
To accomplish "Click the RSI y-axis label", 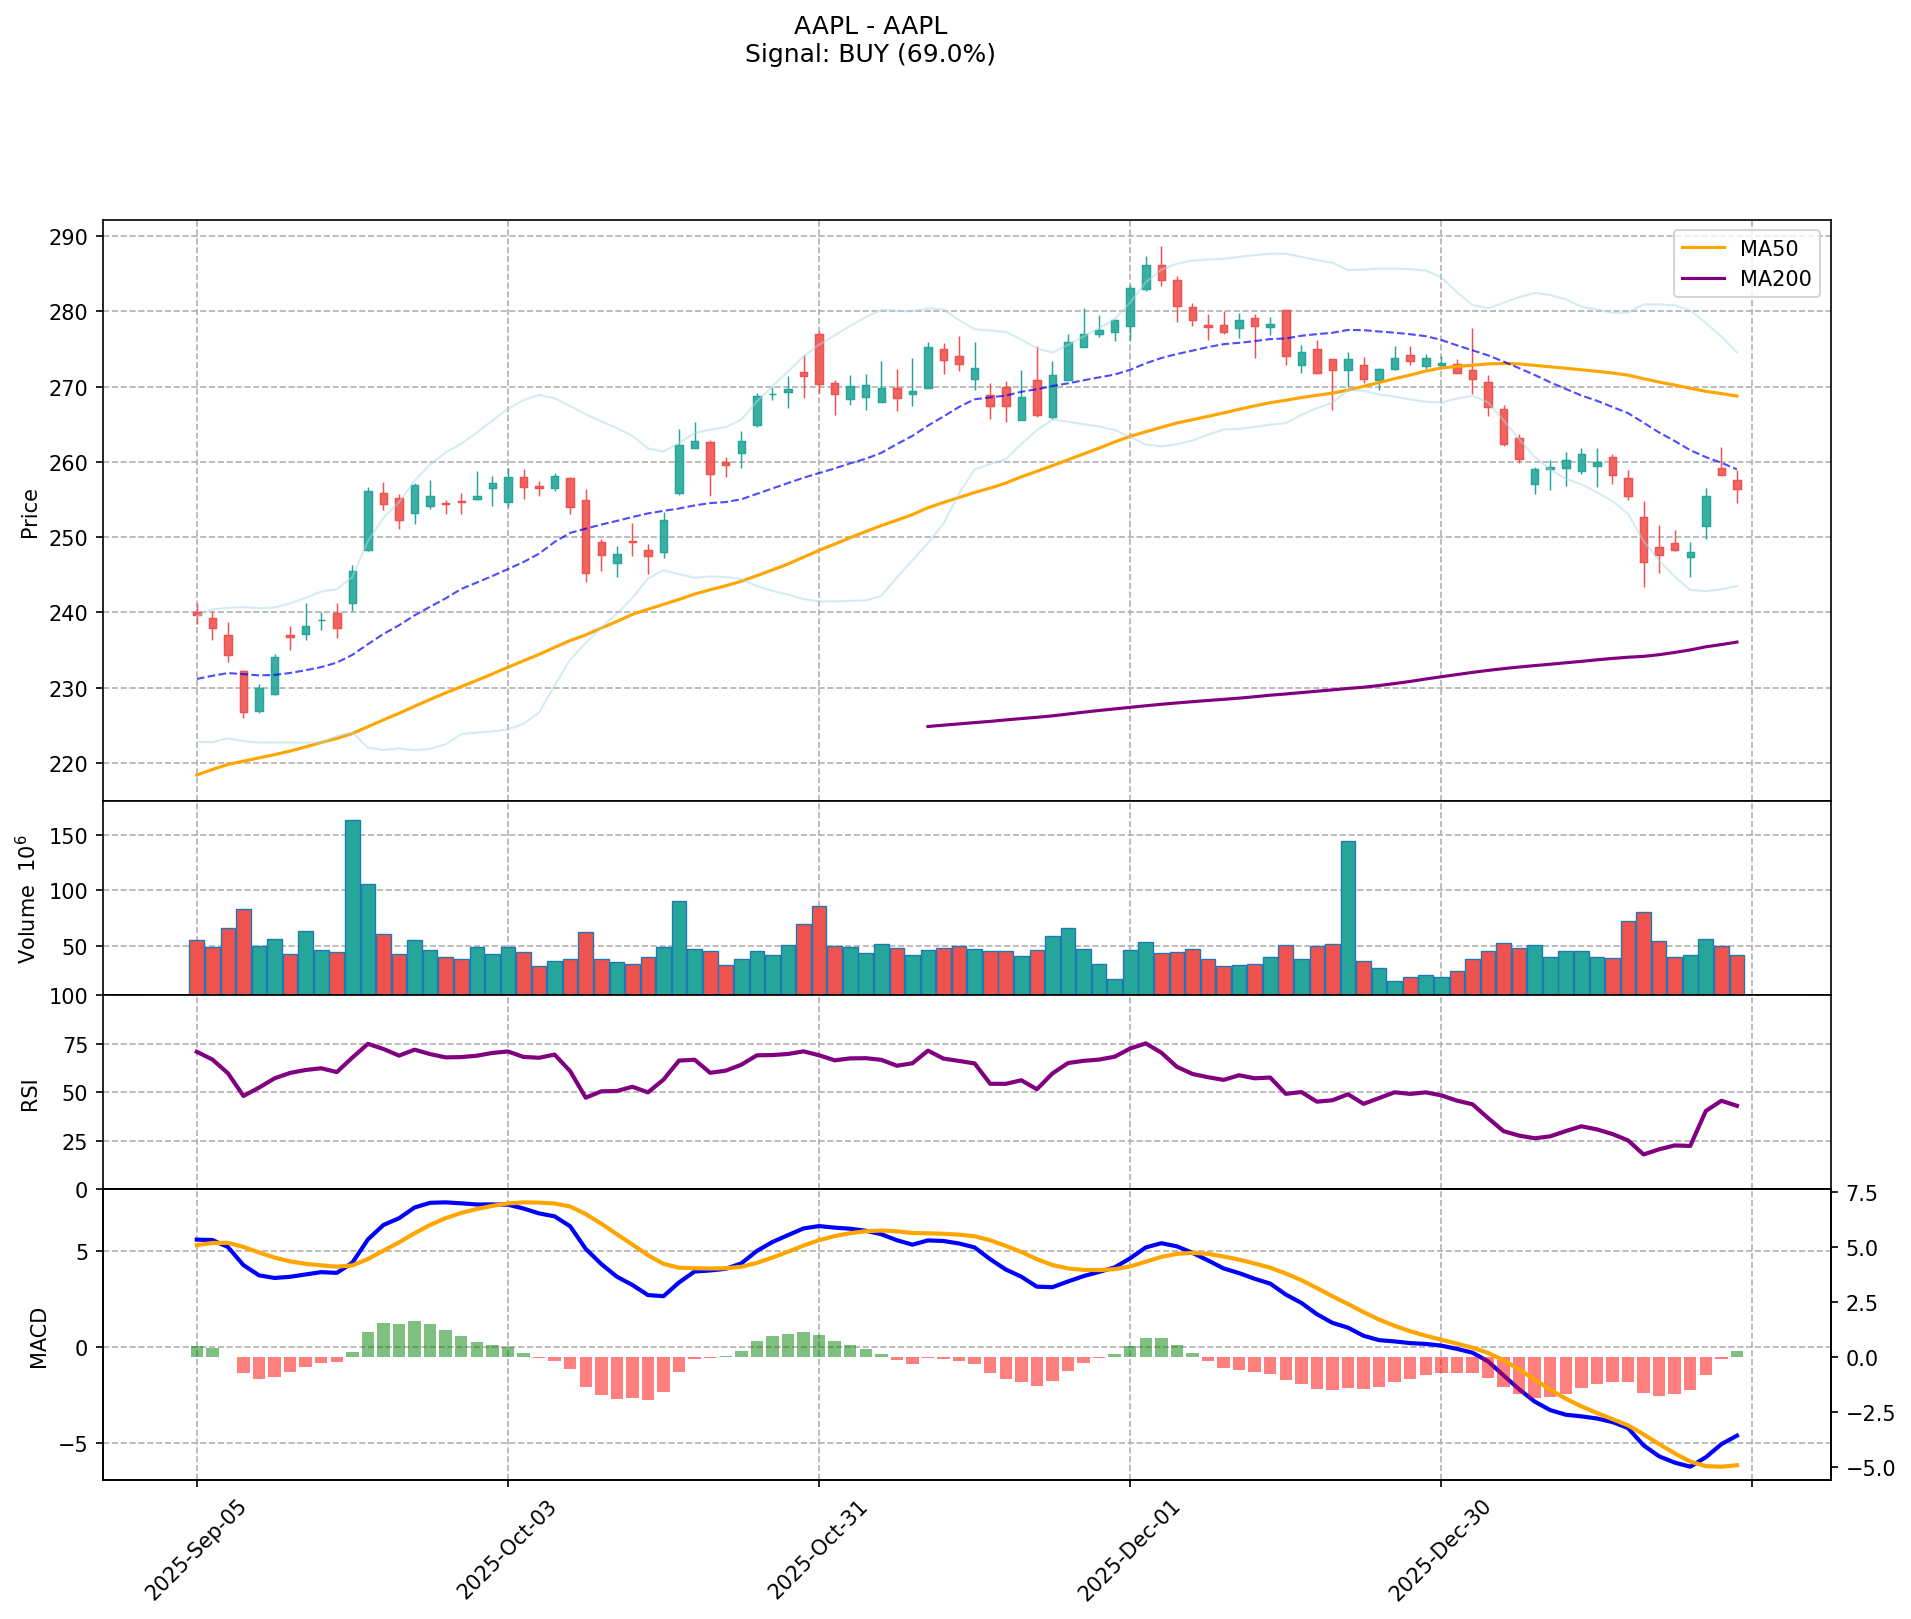I will [30, 1093].
